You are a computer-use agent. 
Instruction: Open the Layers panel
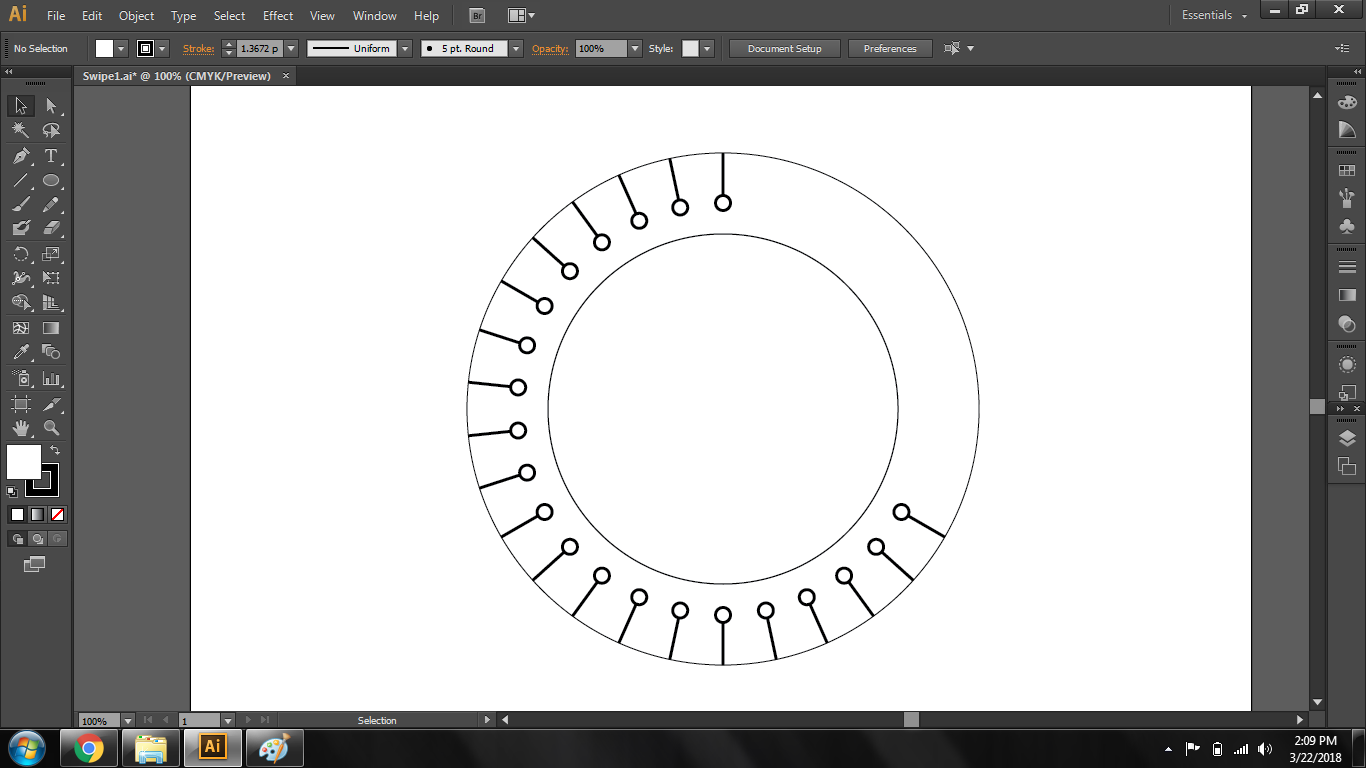pos(1347,438)
